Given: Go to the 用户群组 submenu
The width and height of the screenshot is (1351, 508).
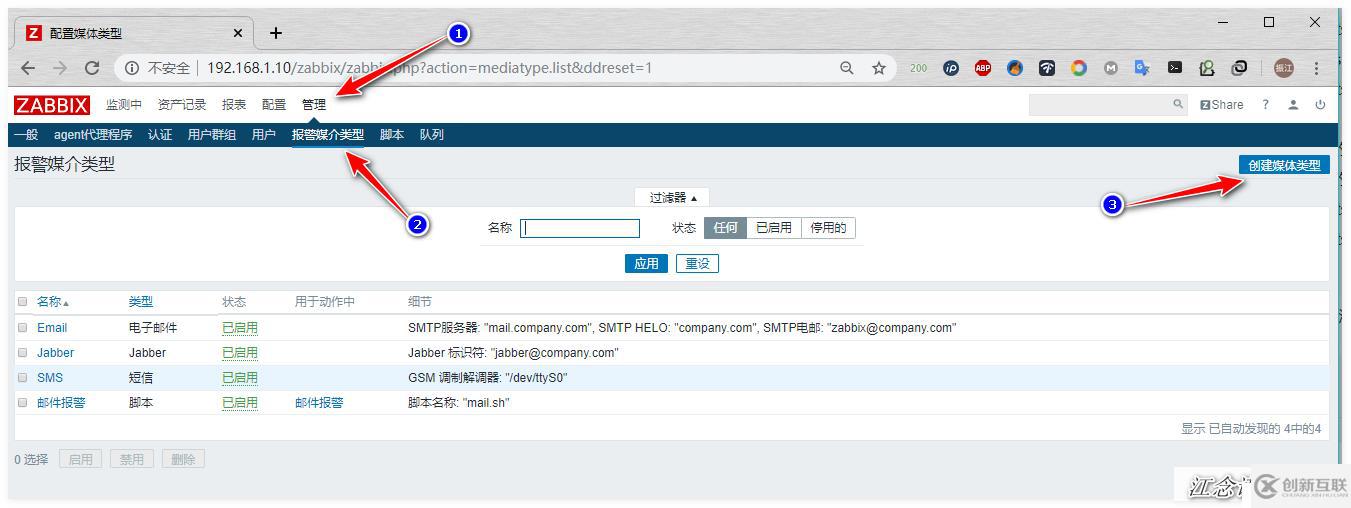Looking at the screenshot, I should click(x=212, y=134).
